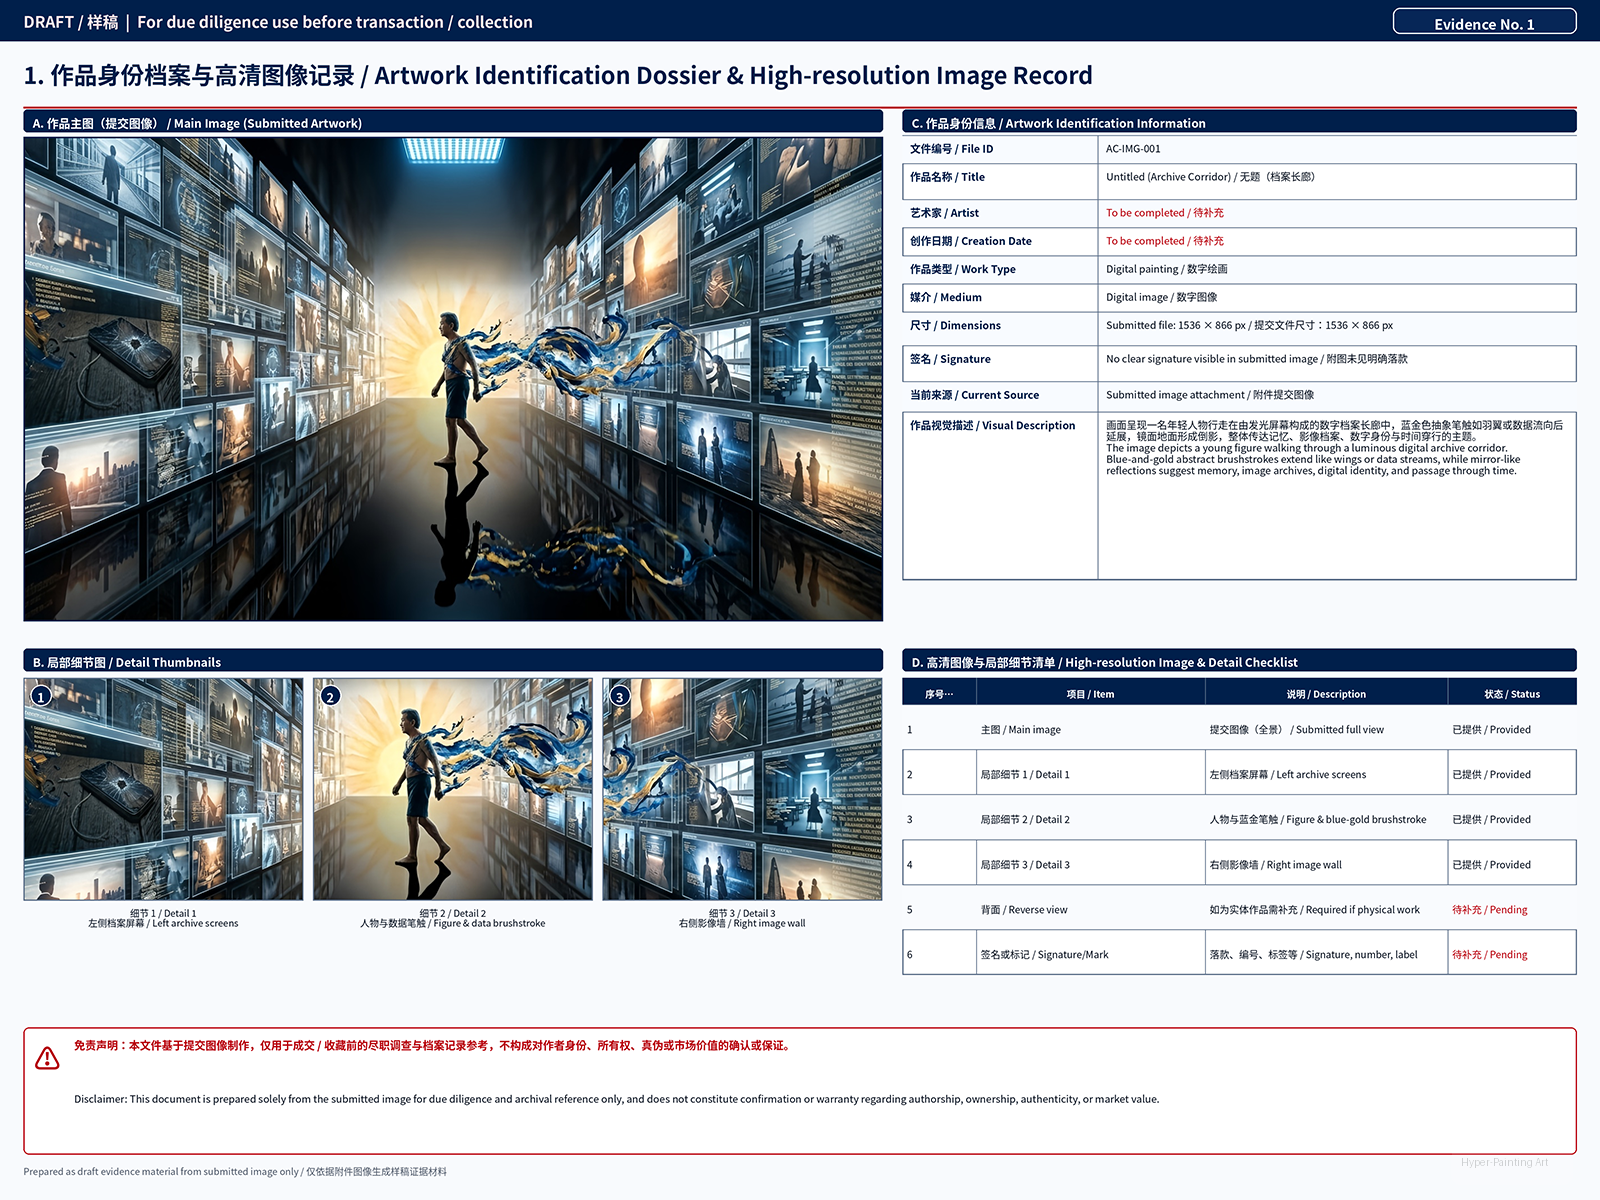The image size is (1600, 1200).
Task: Open the Right image wall thumbnail
Action: 742,789
